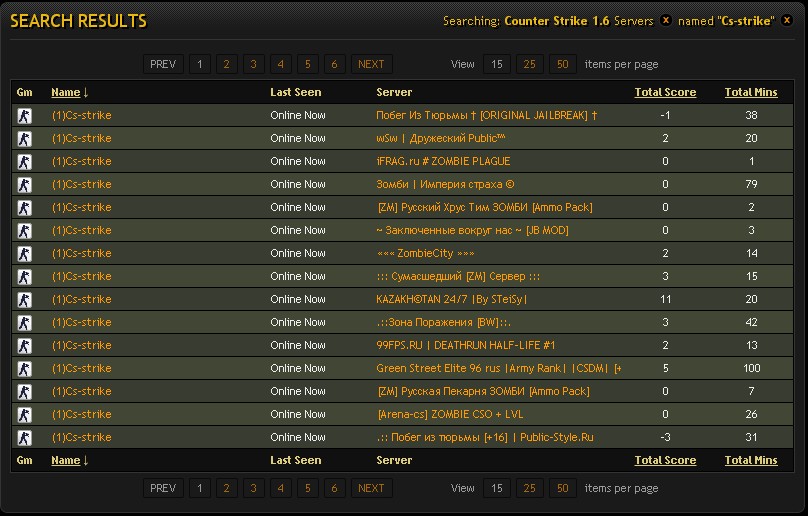Viewport: 808px width, 516px height.
Task: Click the game icon in the Империя страха row
Action: point(24,185)
